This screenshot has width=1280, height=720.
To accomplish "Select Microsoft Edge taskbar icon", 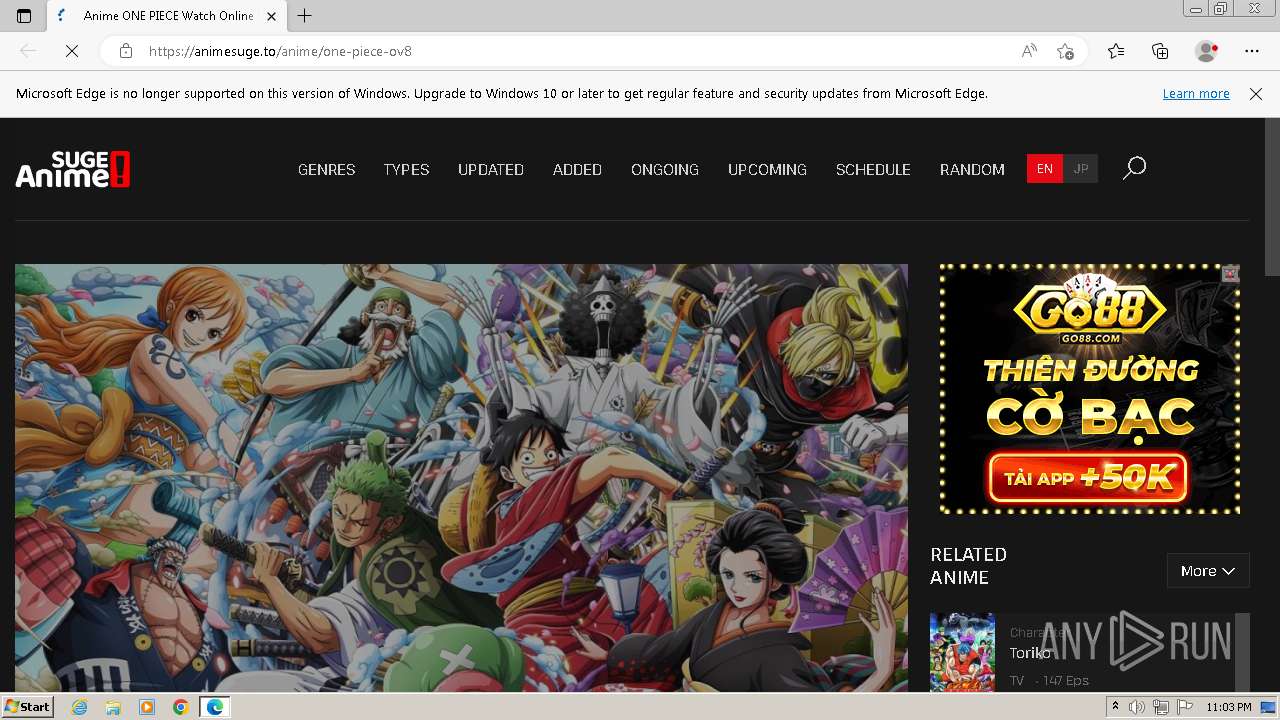I will (214, 707).
